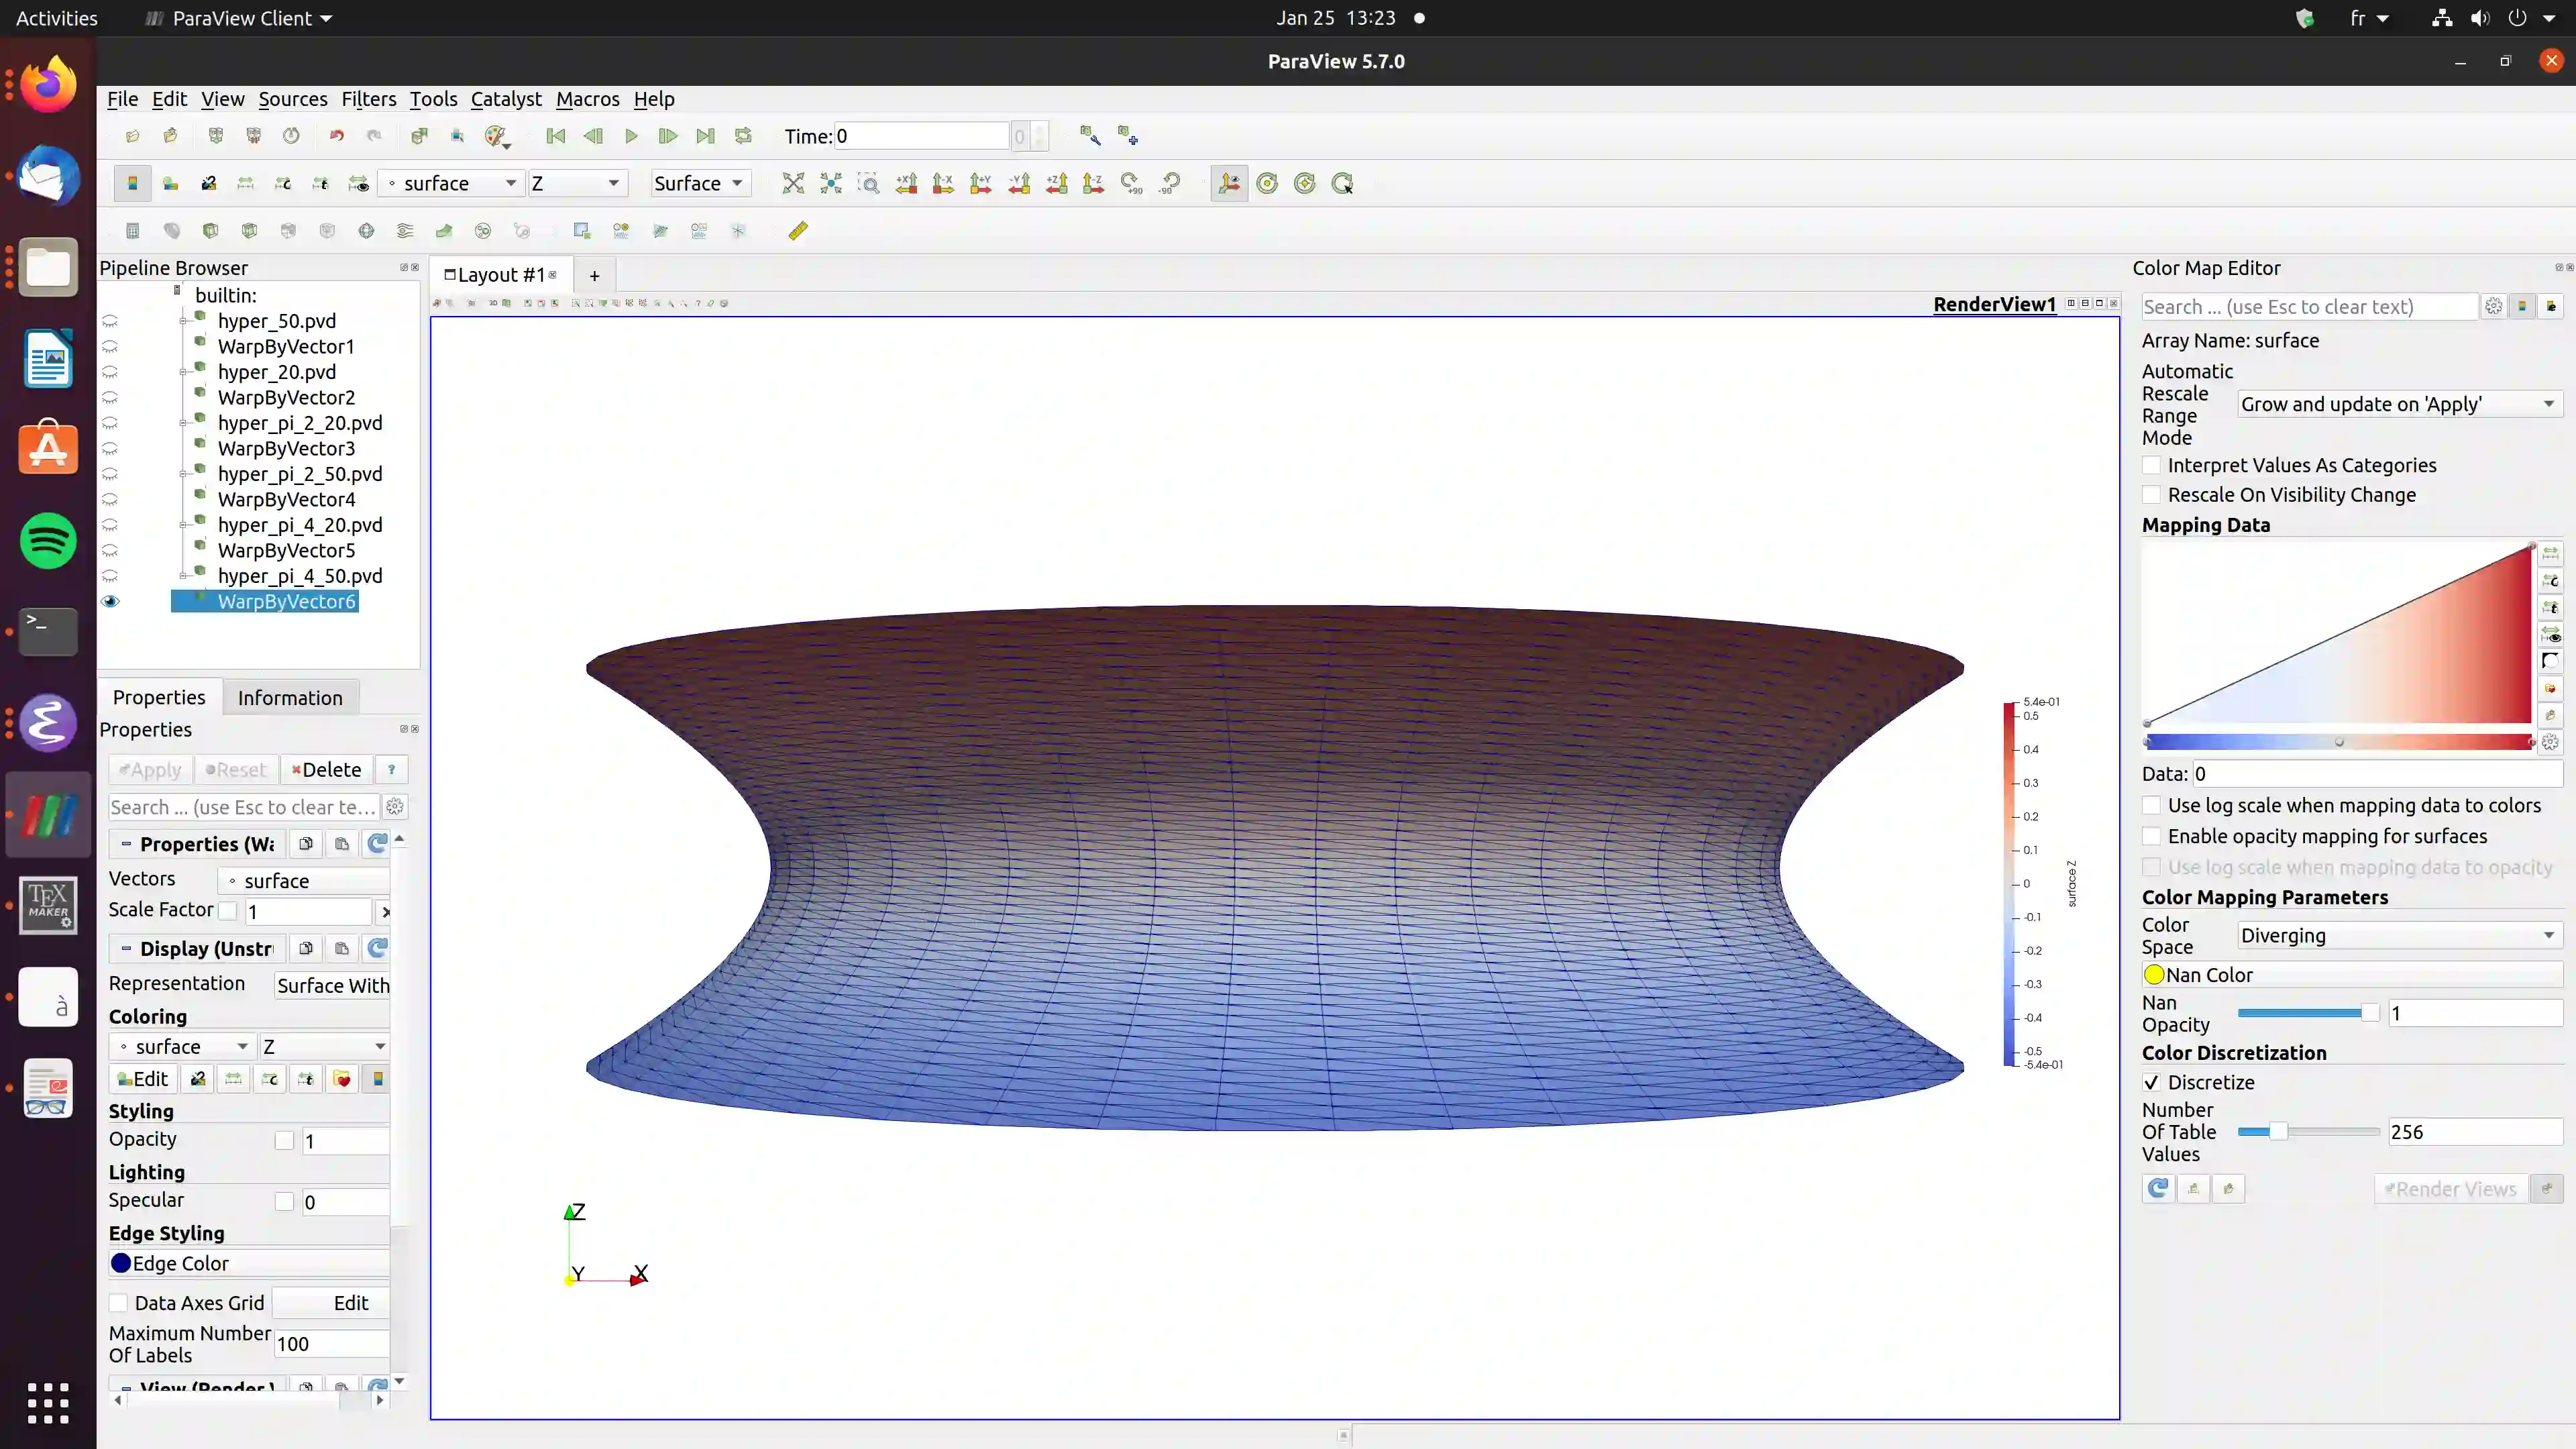Enable Interpret Values As Categories checkbox
The image size is (2576, 1449).
[2152, 465]
